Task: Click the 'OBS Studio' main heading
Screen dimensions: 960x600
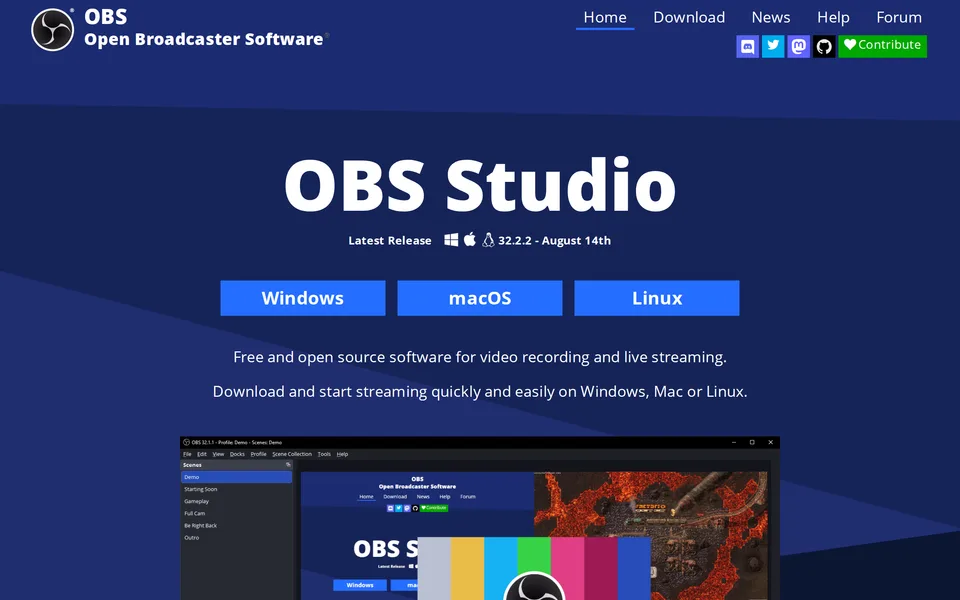Action: pos(480,185)
